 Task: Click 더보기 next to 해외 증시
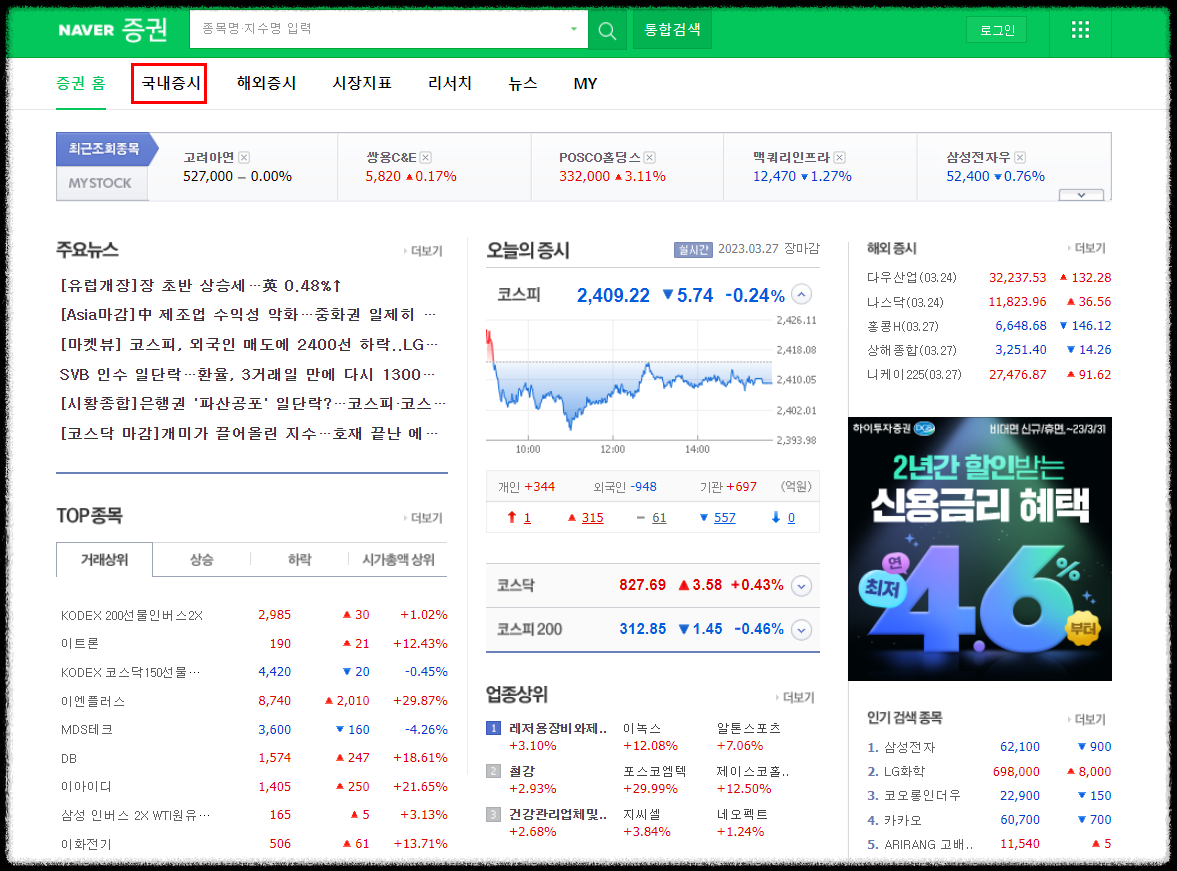(1087, 248)
